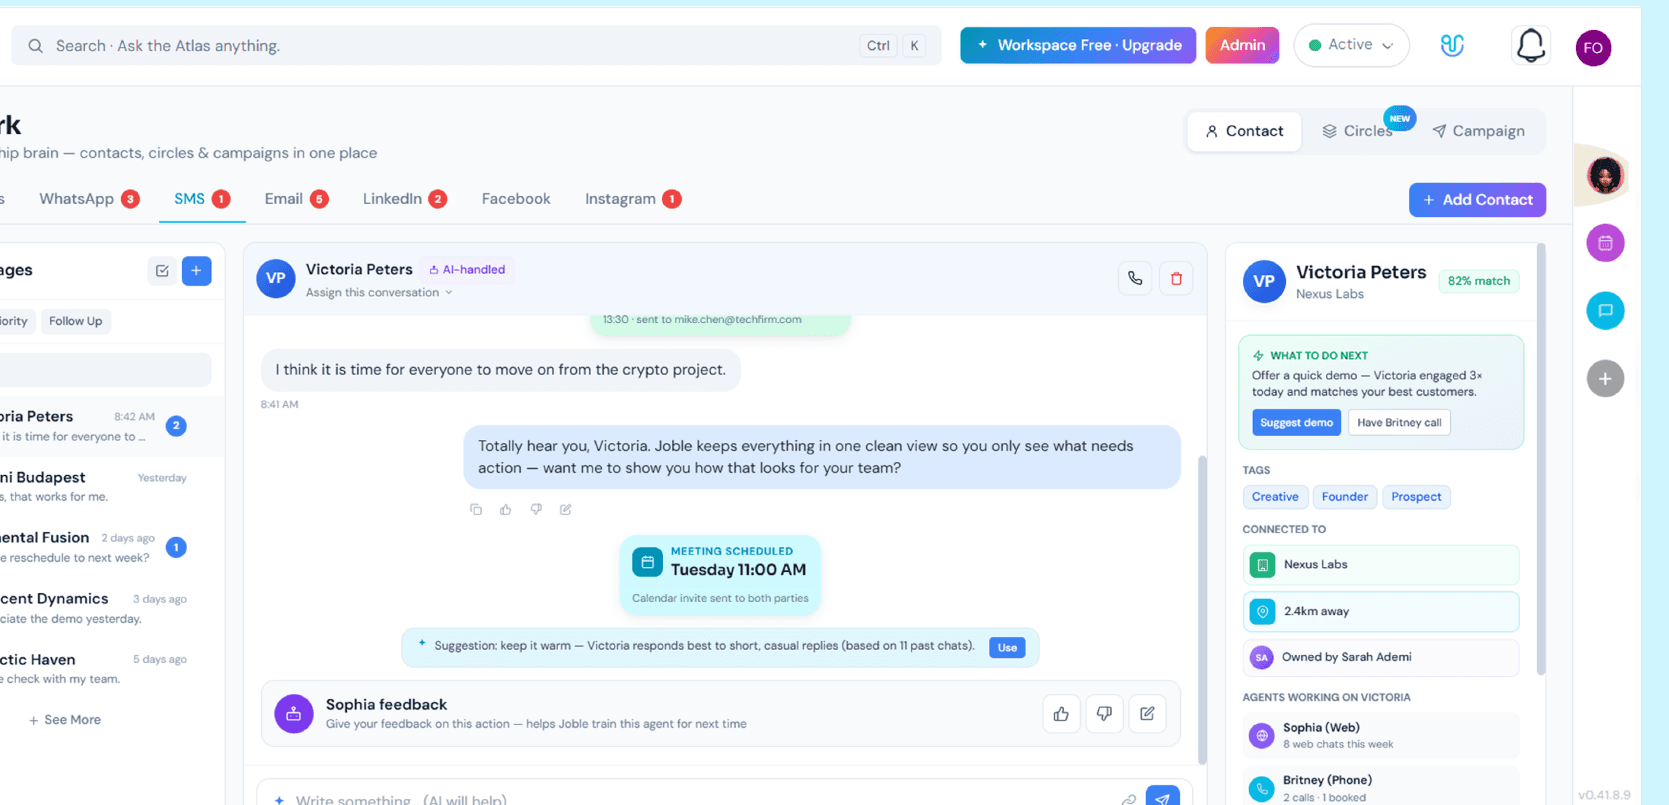Copy the AI reply message
This screenshot has width=1669, height=805.
[x=476, y=509]
